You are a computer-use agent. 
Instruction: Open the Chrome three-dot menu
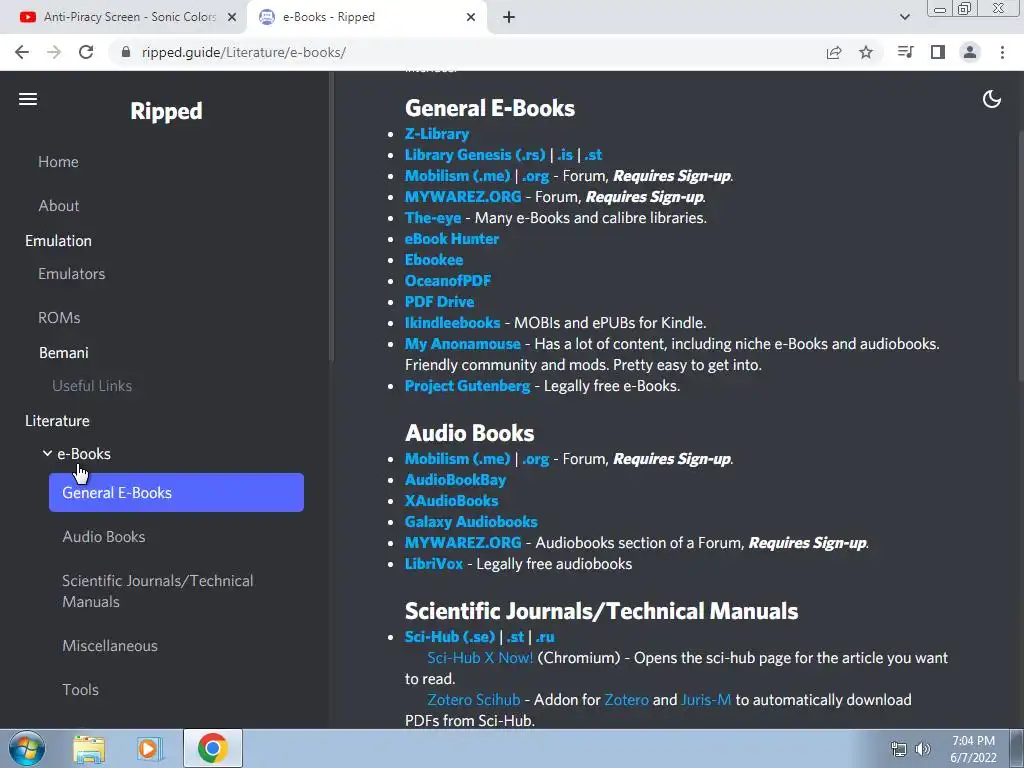click(x=1002, y=52)
